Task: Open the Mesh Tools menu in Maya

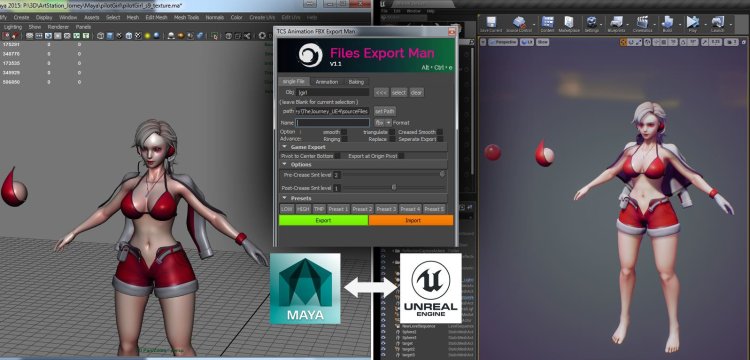Action: click(186, 18)
